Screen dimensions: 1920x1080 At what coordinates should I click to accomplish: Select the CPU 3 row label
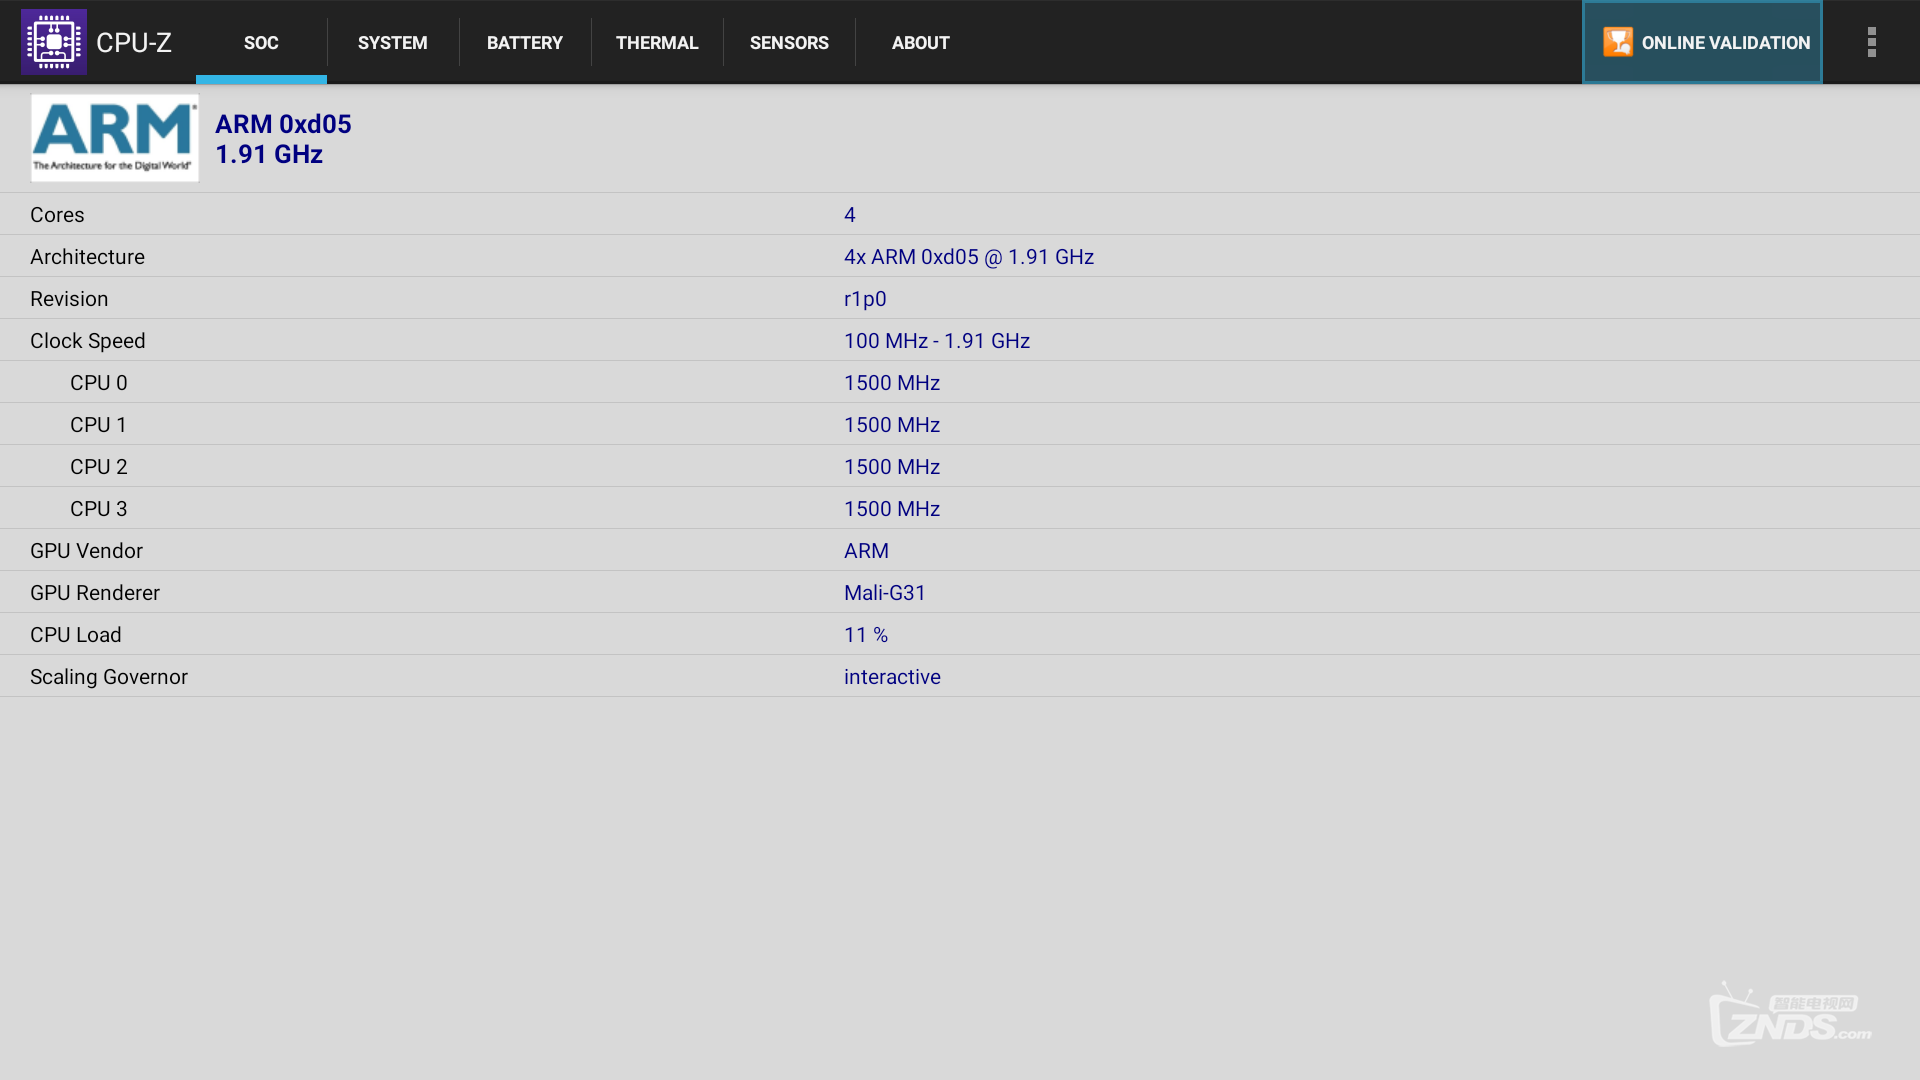[x=99, y=509]
